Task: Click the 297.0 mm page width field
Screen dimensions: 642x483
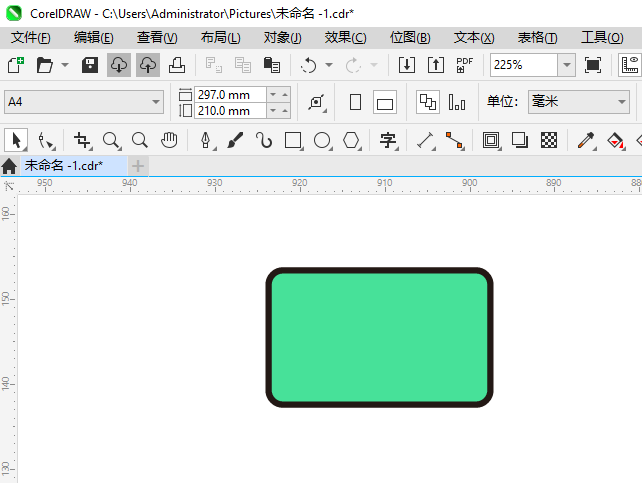Action: [230, 95]
